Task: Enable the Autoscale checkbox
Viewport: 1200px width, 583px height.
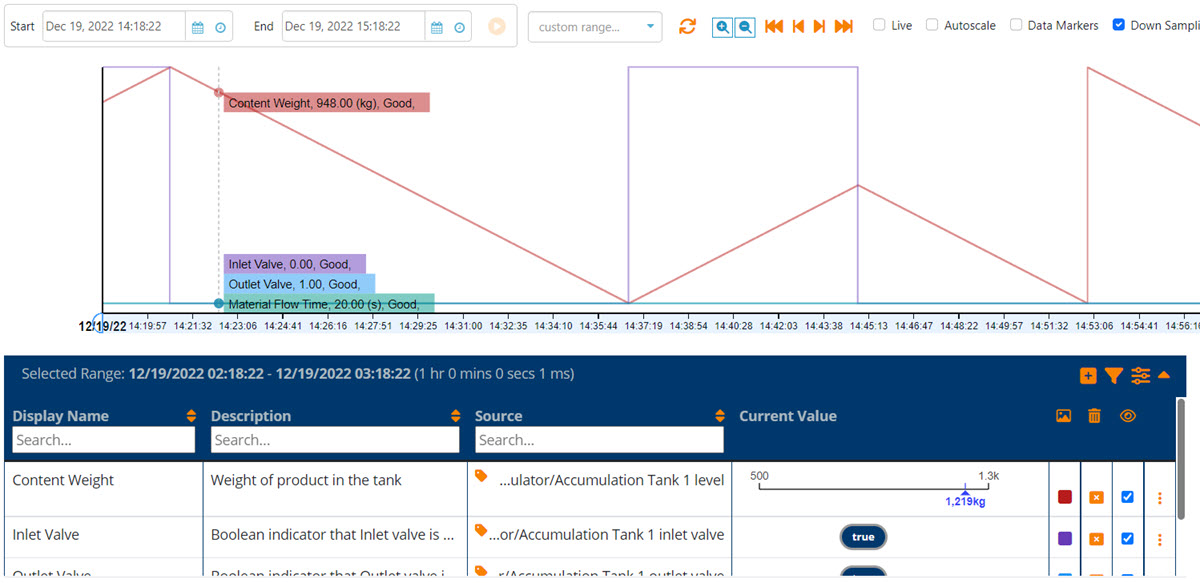Action: (x=932, y=25)
